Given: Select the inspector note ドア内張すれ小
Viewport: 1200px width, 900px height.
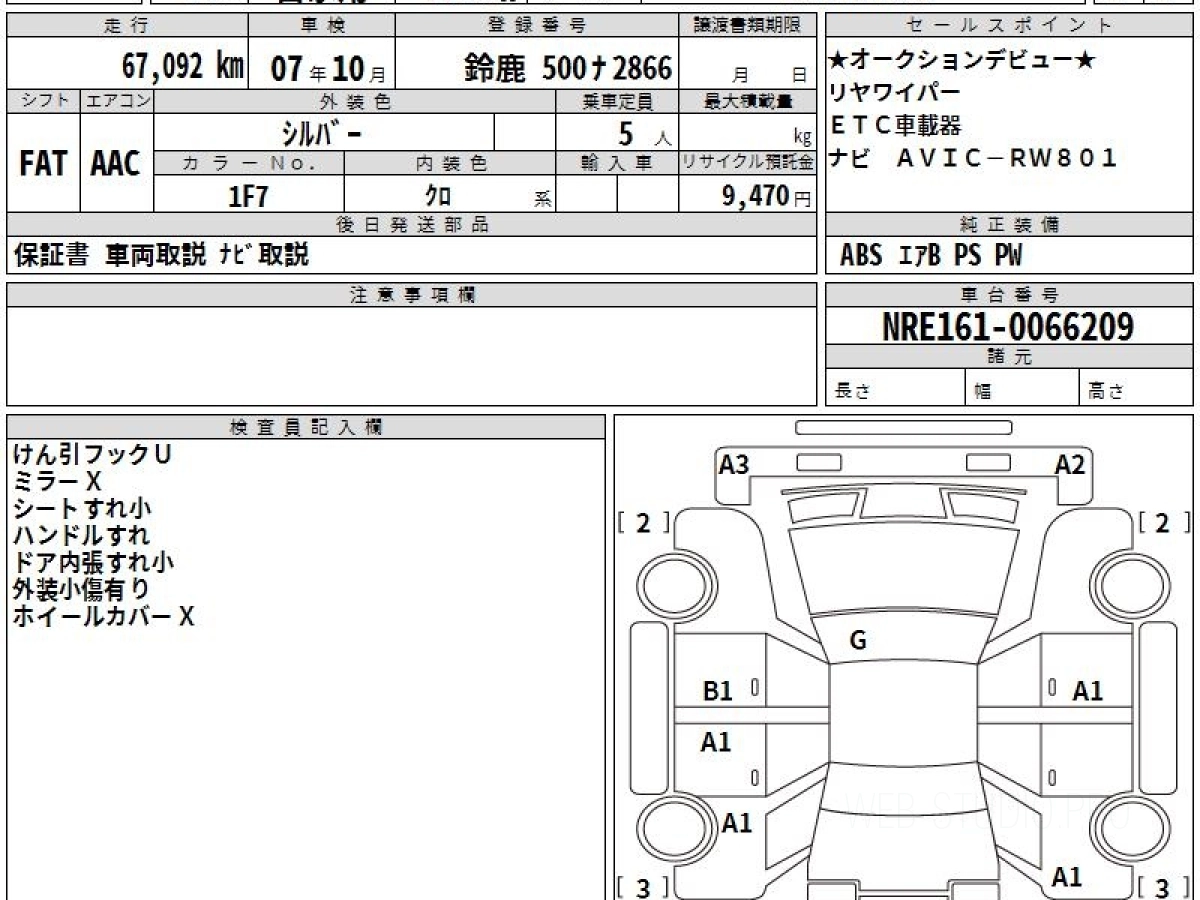Looking at the screenshot, I should [93, 563].
